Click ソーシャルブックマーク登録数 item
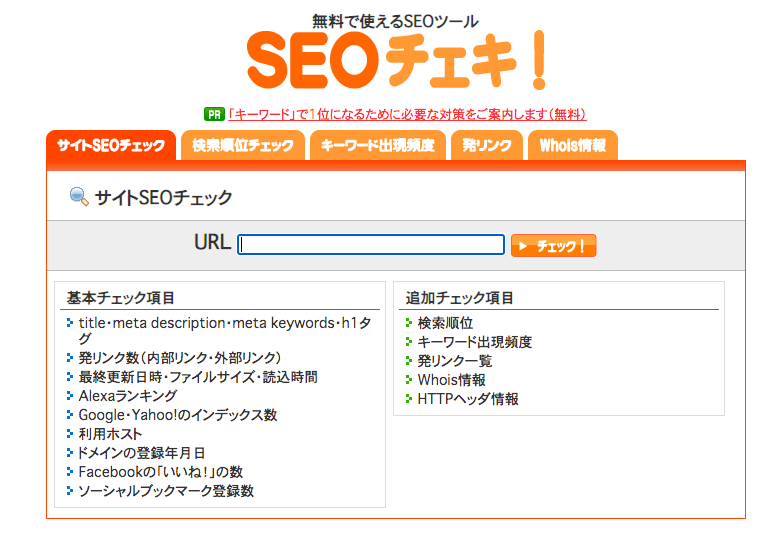The image size is (770, 535). point(166,491)
